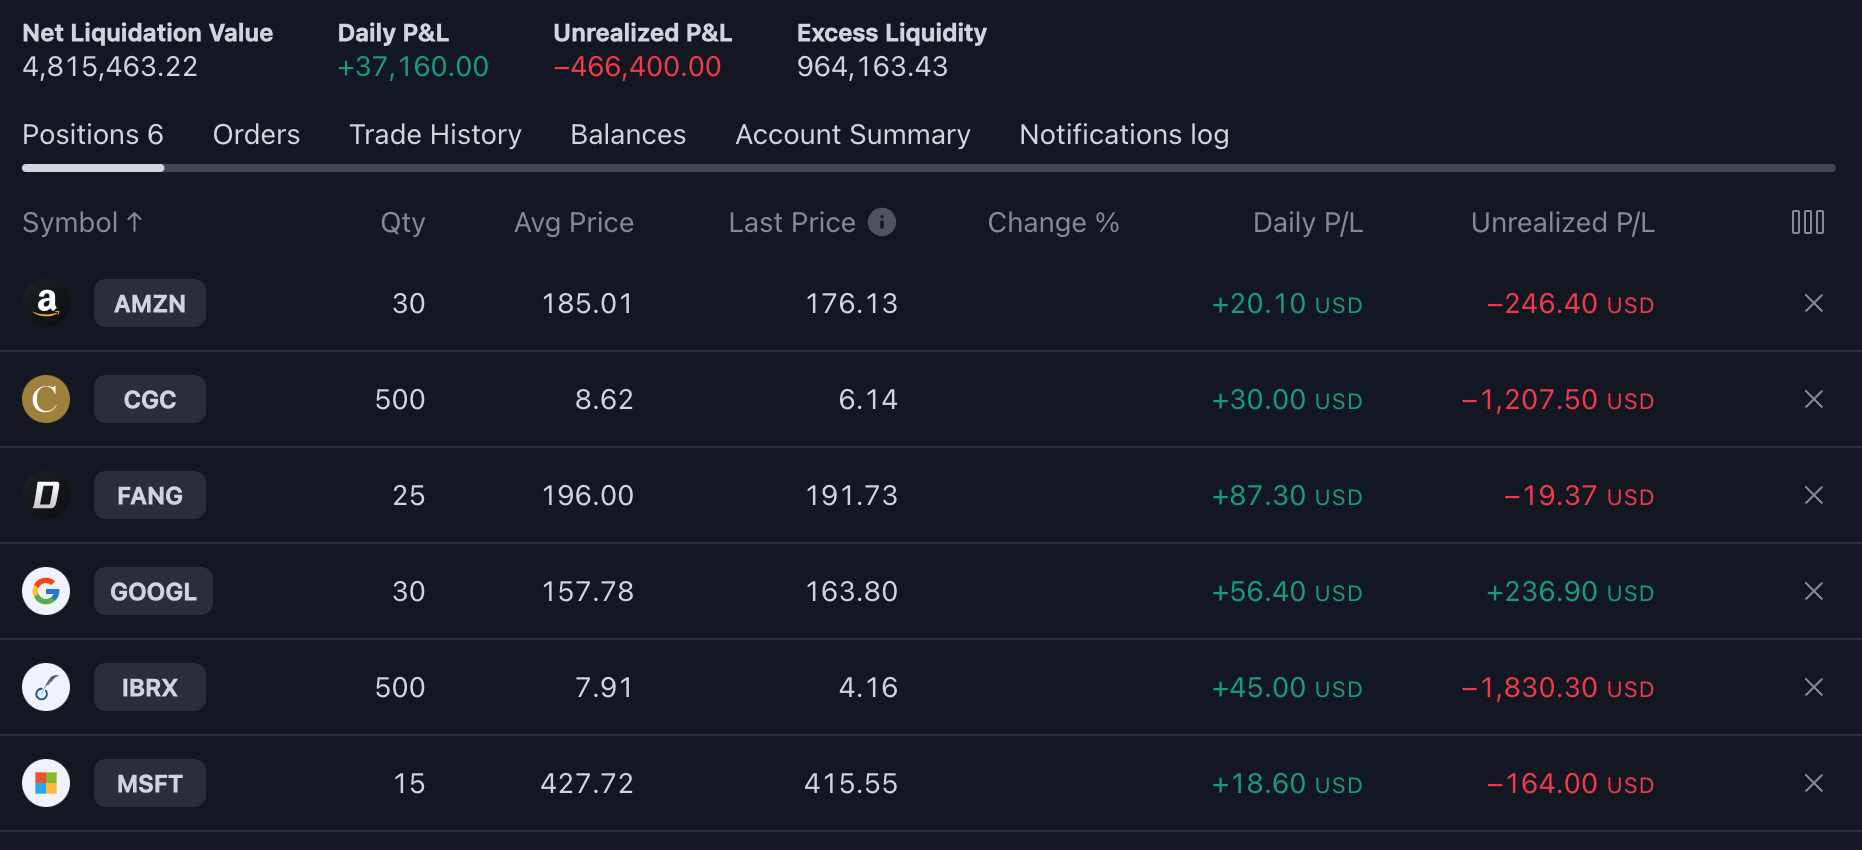Click the GOOGL symbol button

coord(153,591)
